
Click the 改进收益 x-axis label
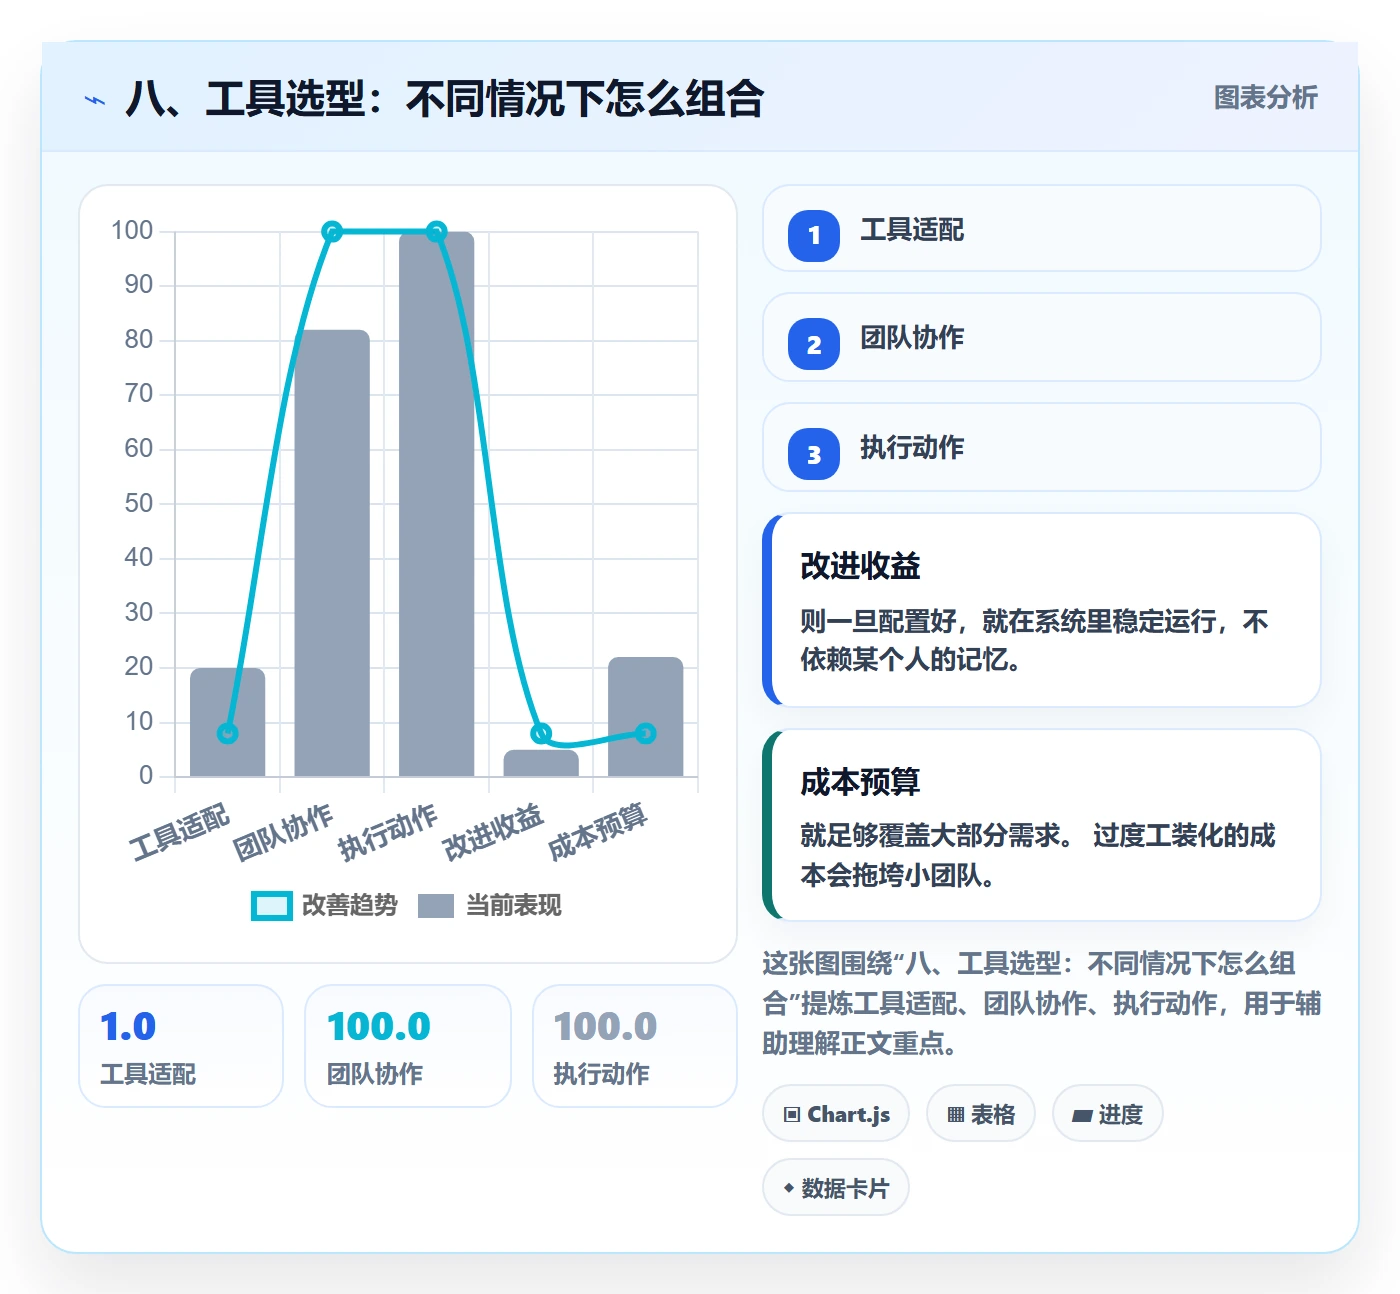click(x=493, y=831)
